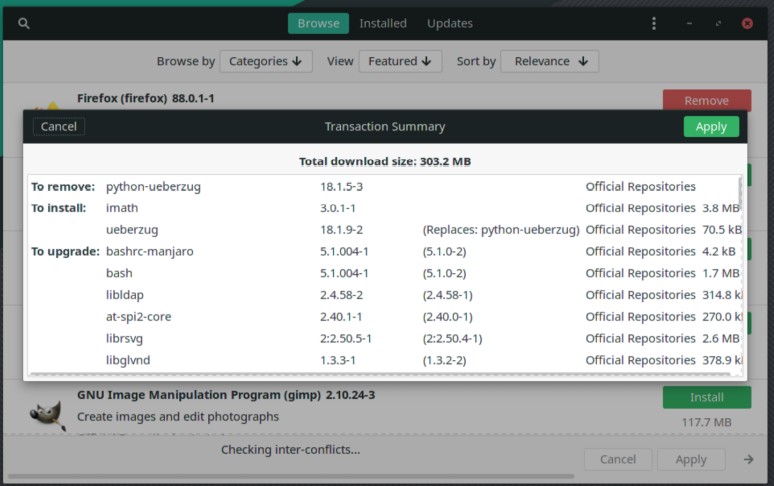Image resolution: width=774 pixels, height=486 pixels.
Task: Install the GIMP package
Action: coord(707,397)
